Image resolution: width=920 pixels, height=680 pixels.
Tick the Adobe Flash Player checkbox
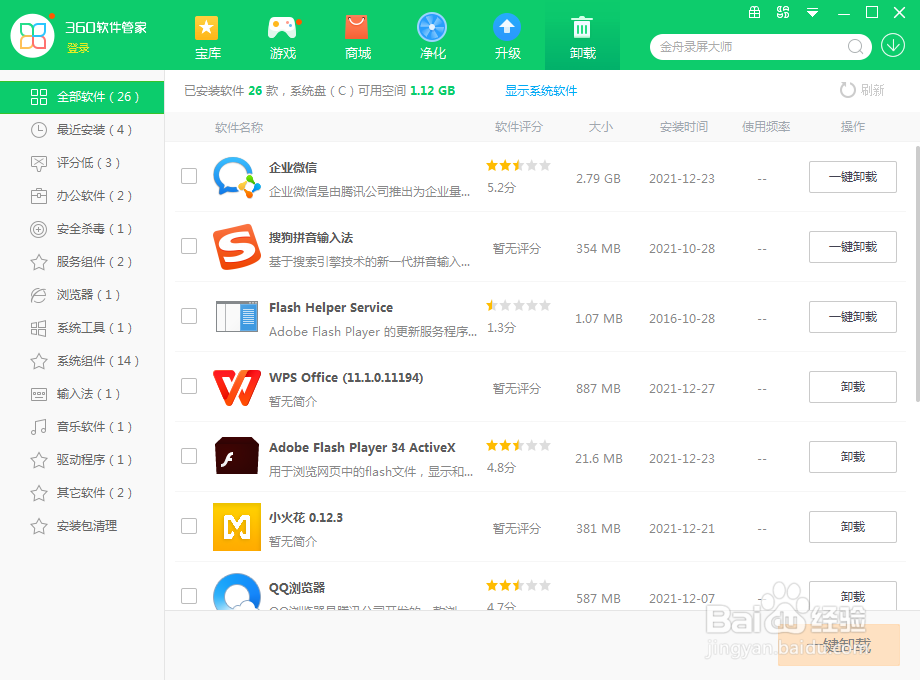(189, 456)
